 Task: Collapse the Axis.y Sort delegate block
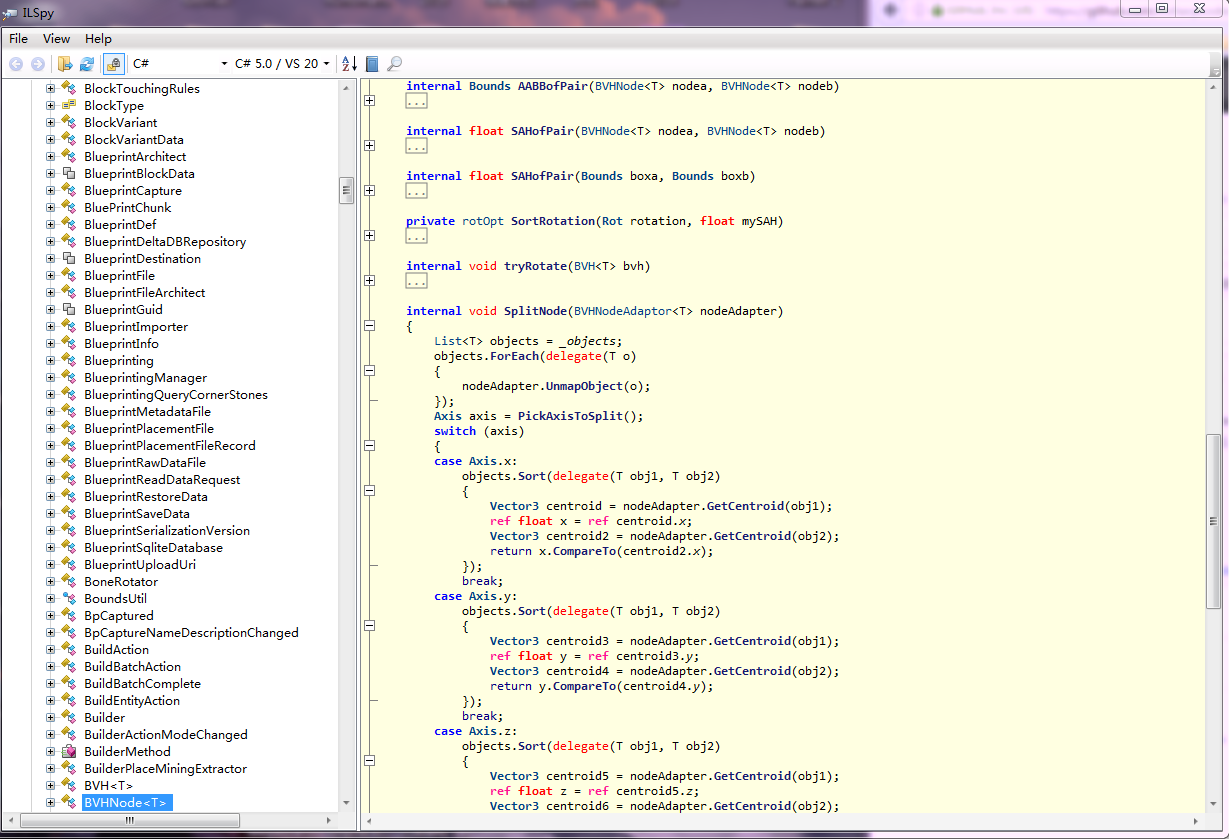coord(370,626)
